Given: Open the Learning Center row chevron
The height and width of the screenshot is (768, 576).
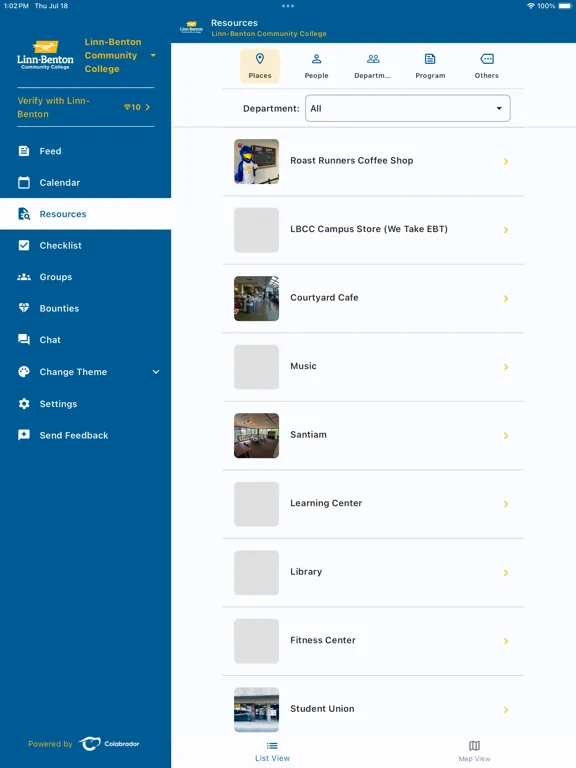Looking at the screenshot, I should (x=506, y=504).
